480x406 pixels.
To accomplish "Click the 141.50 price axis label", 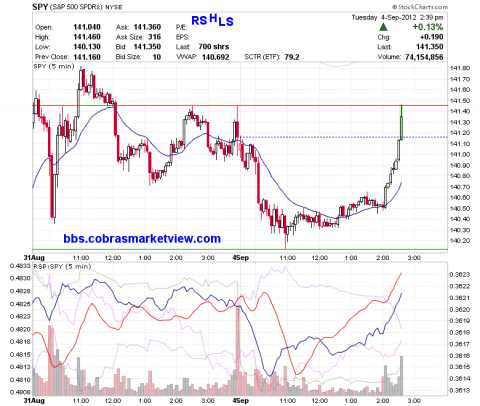I will tap(460, 101).
